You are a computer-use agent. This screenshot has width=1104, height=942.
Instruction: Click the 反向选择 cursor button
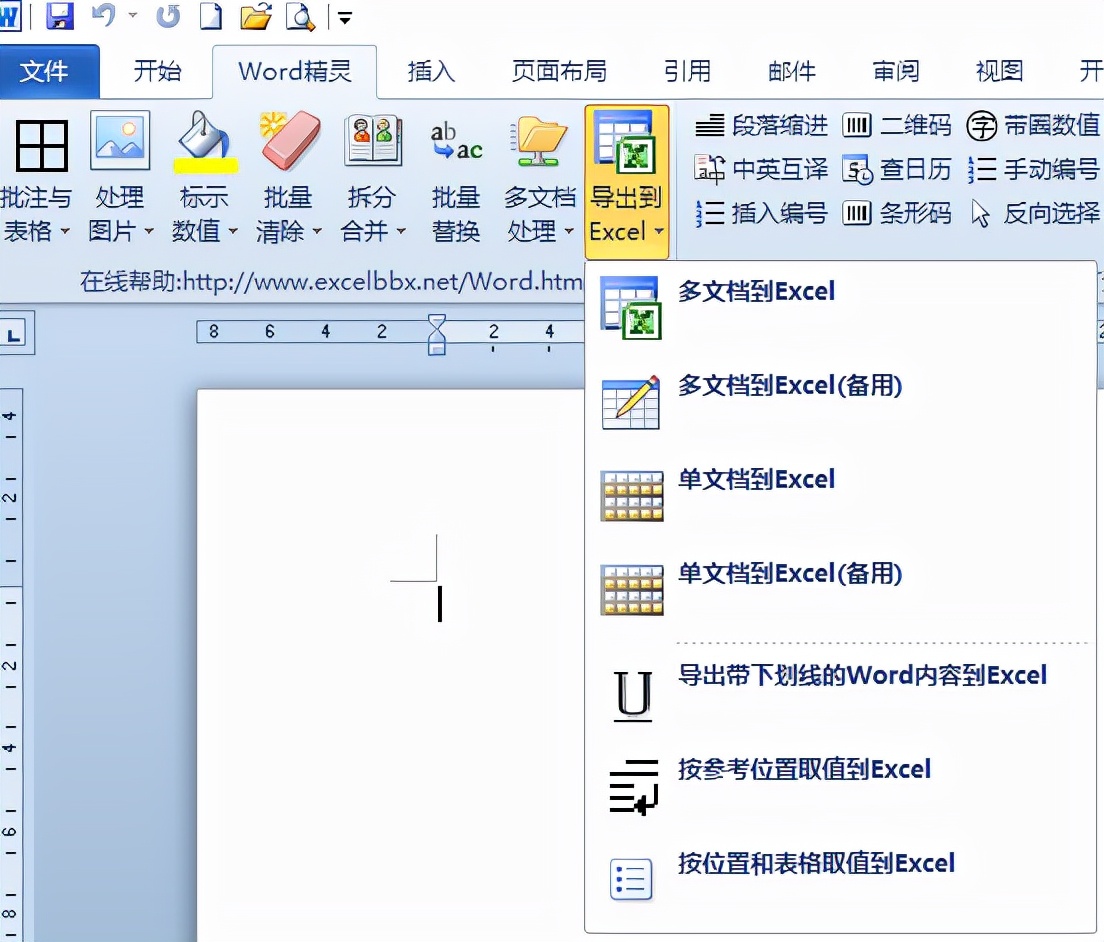(1033, 213)
